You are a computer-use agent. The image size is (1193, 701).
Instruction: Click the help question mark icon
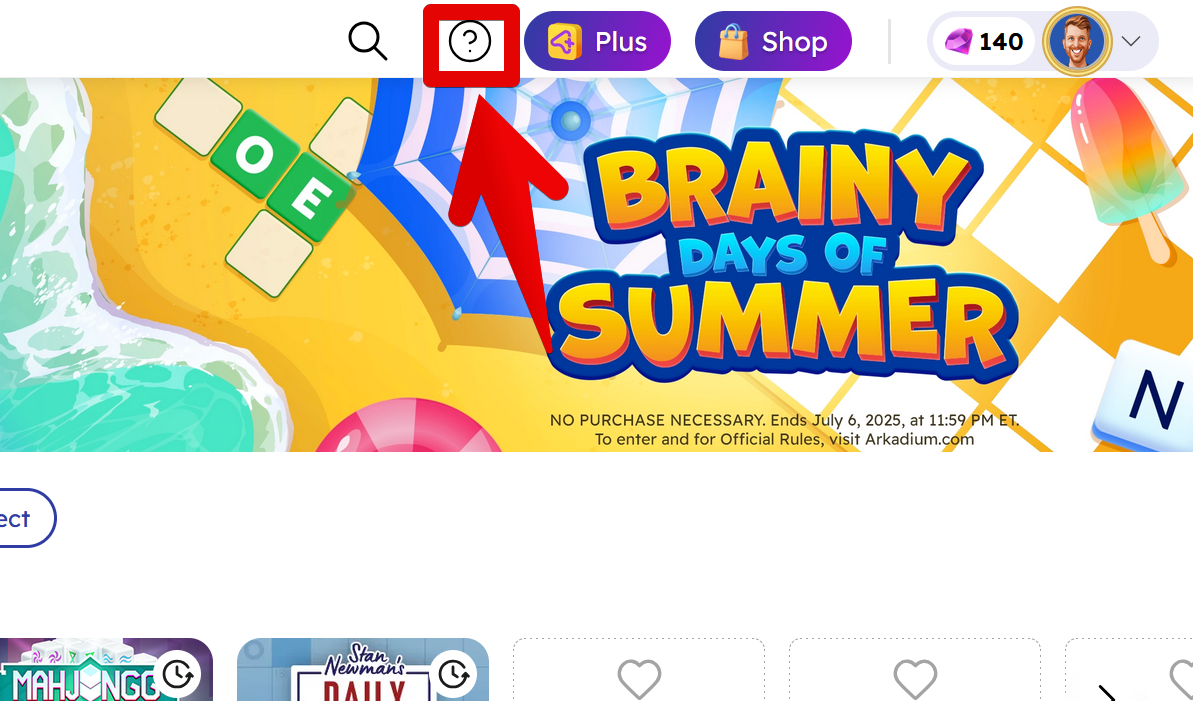tap(470, 41)
